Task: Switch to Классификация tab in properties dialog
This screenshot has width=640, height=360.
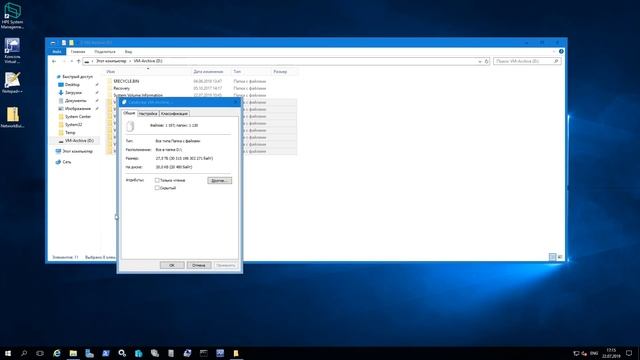Action: coord(174,113)
